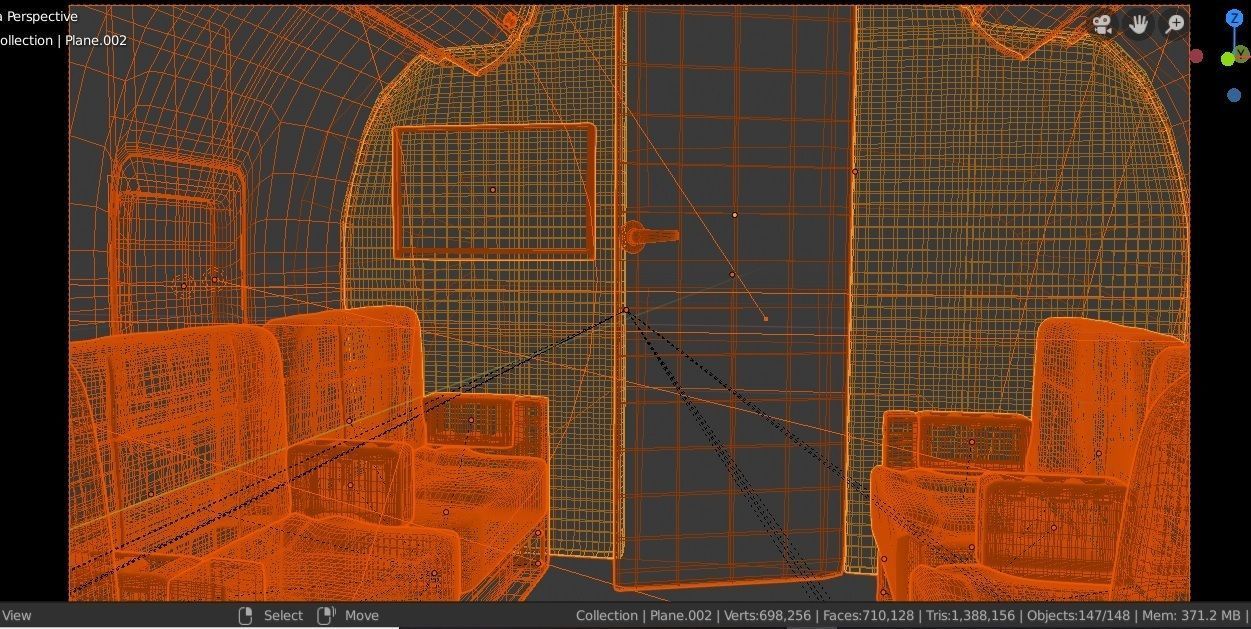Click the Objects:147/148 statistic

point(1078,616)
